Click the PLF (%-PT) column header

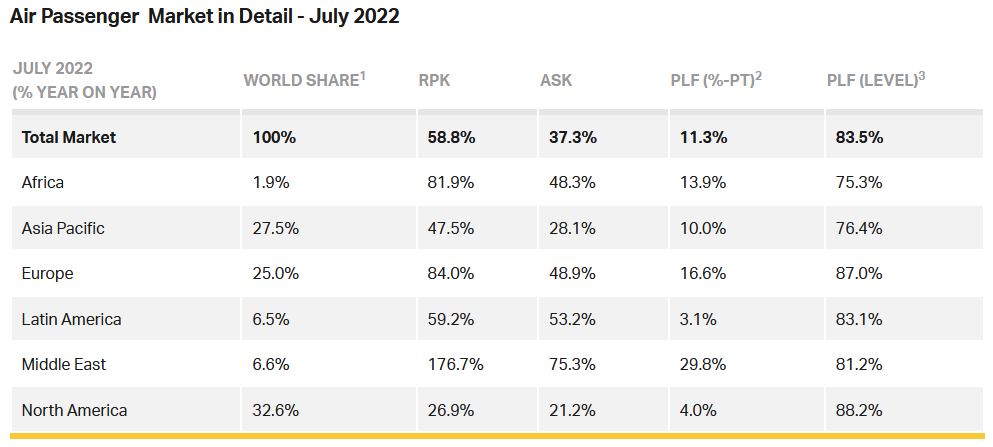(x=712, y=80)
